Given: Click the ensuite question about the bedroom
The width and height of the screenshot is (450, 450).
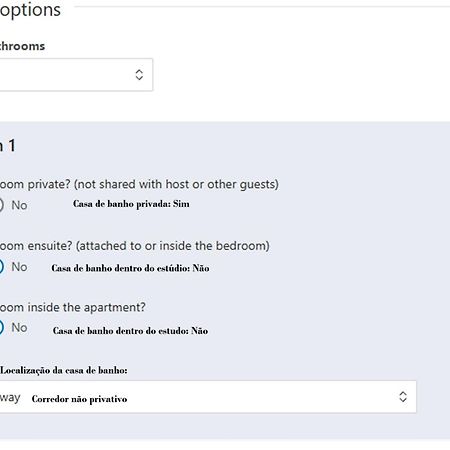Looking at the screenshot, I should point(135,246).
